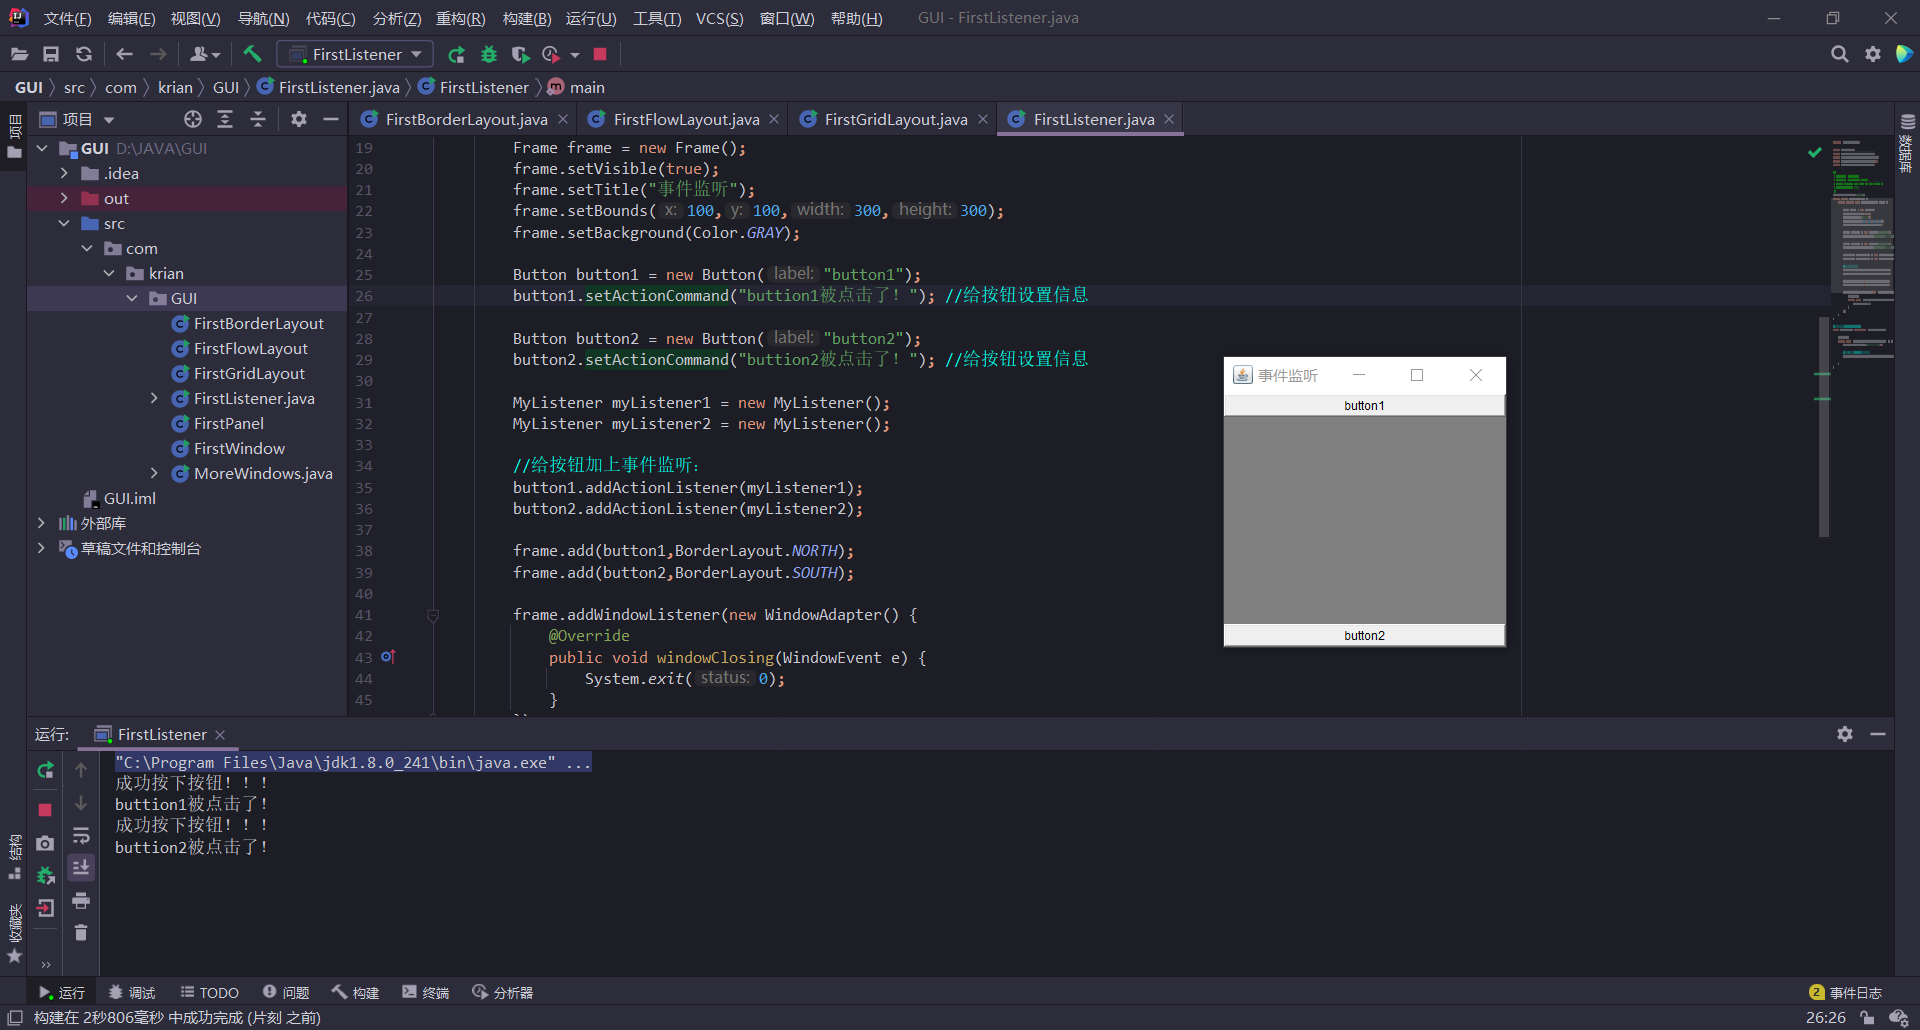Expand the 外部库 tree node
Screen dimensions: 1920x1030
pyautogui.click(x=41, y=523)
